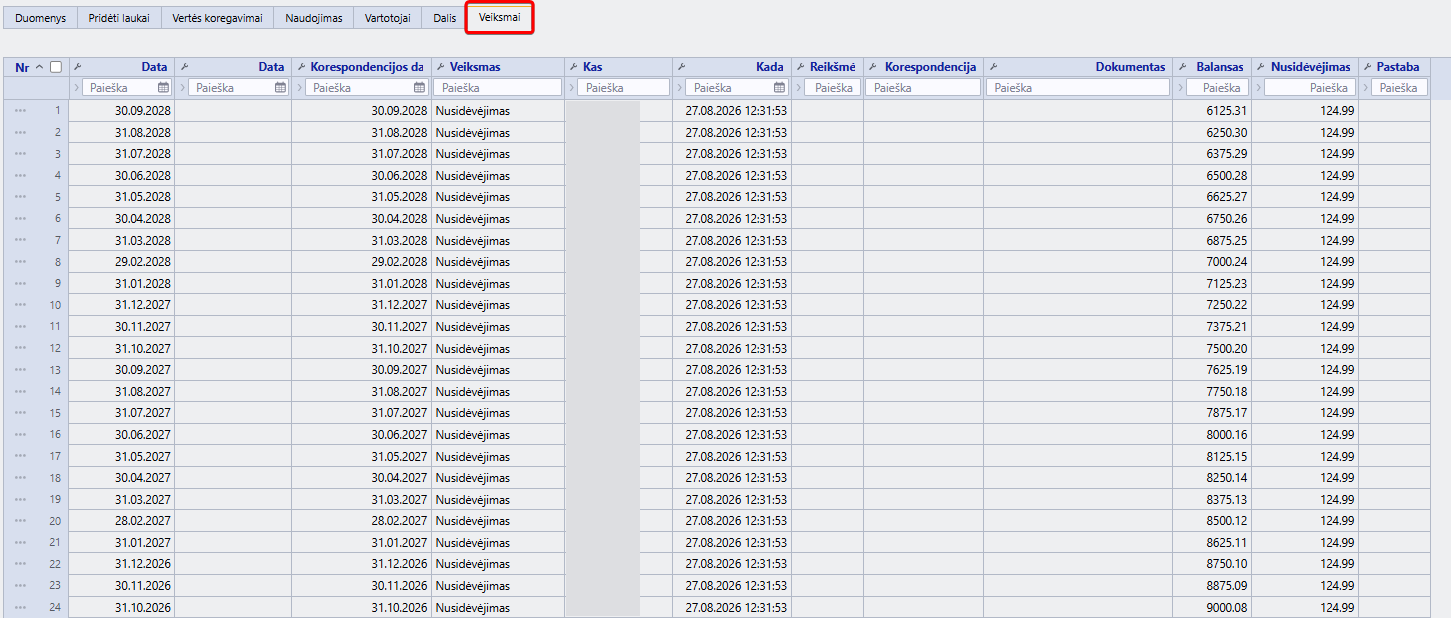Expand filter operator chevron for Reikšmė search

pos(797,88)
